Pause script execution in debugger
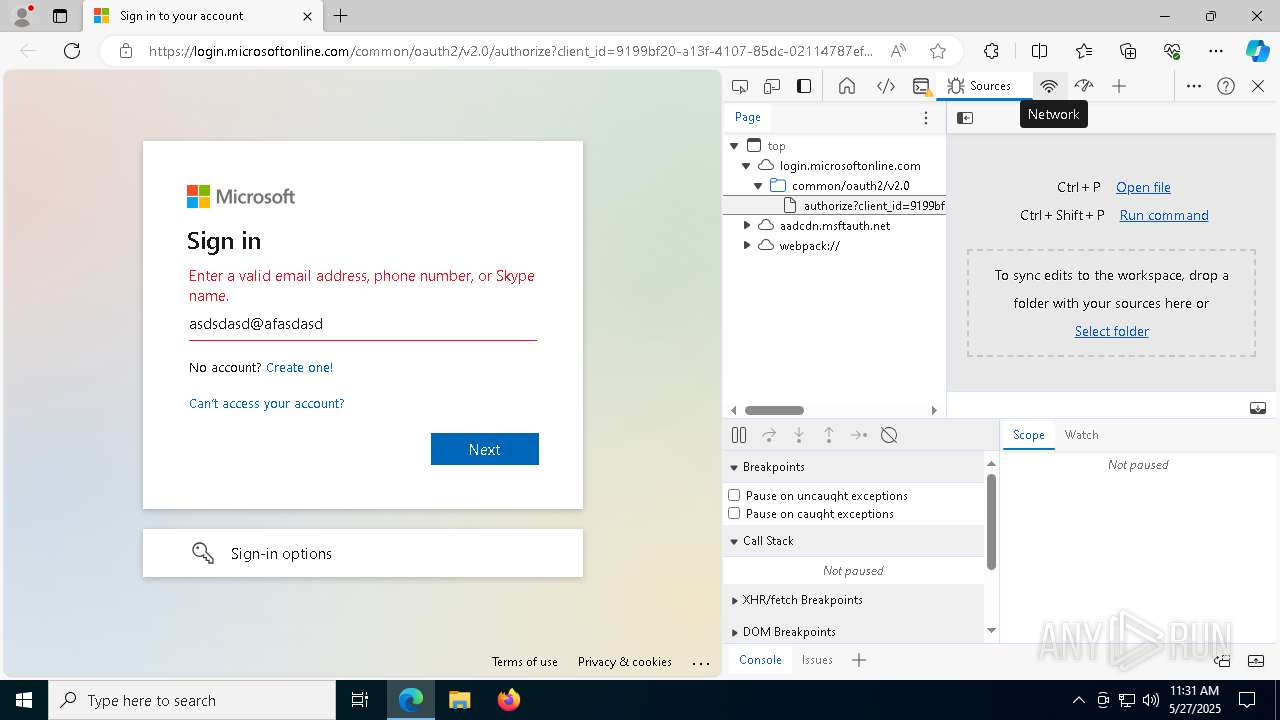 coord(739,435)
